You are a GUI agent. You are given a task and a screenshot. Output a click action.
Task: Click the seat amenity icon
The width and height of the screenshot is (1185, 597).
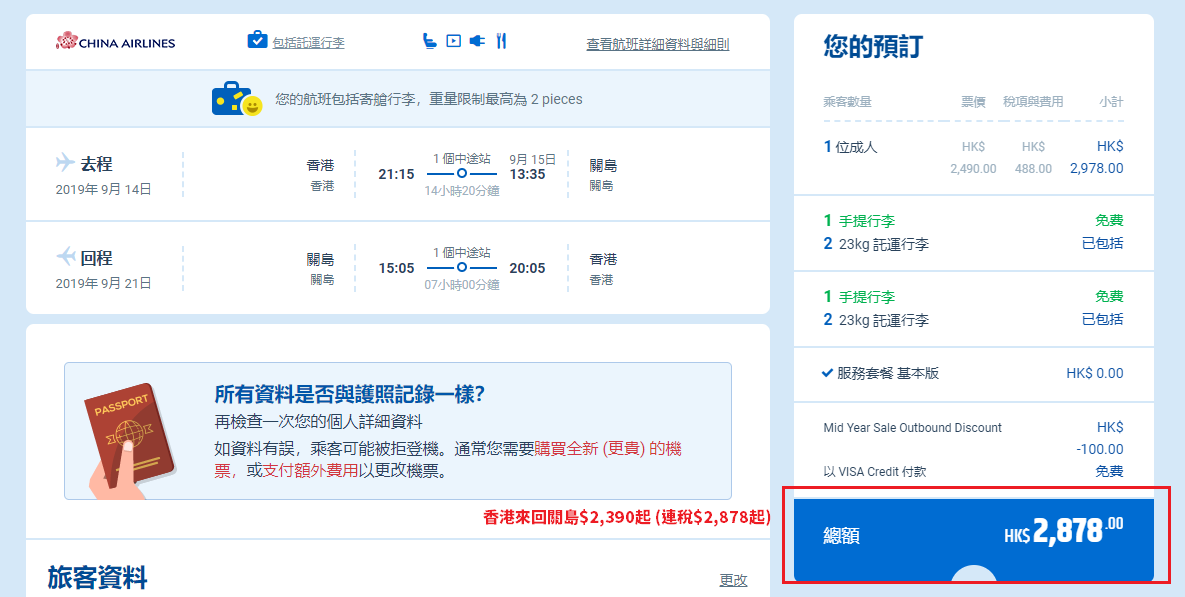pyautogui.click(x=430, y=41)
